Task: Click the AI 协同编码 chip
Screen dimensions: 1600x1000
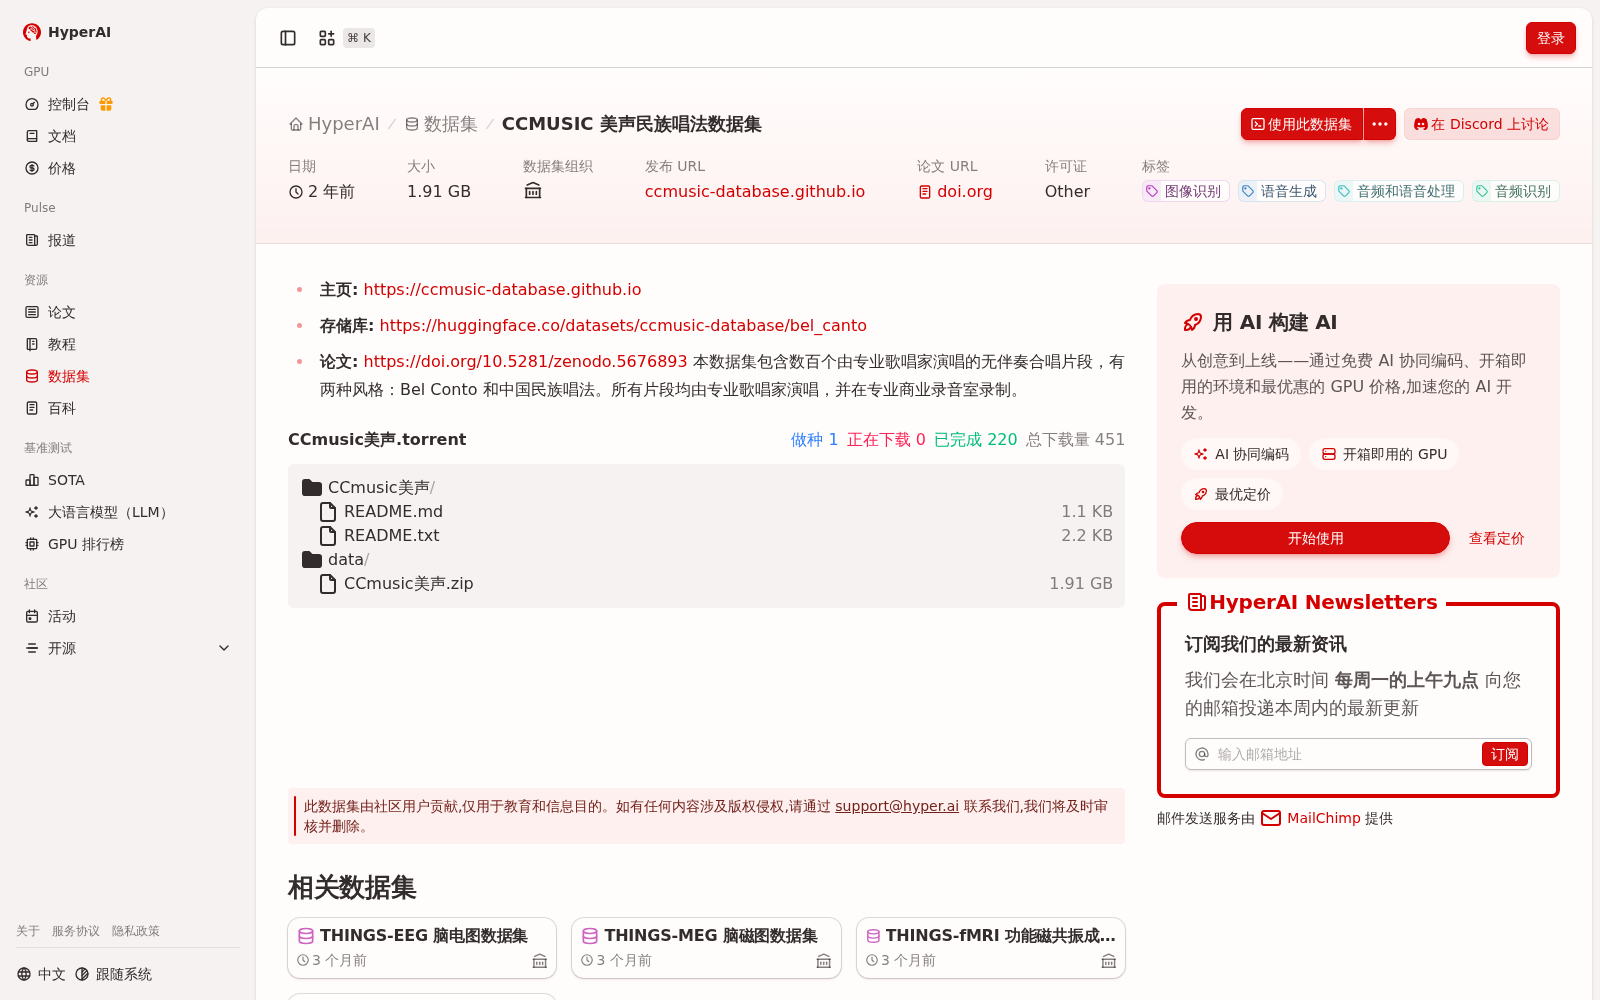Action: [x=1241, y=454]
